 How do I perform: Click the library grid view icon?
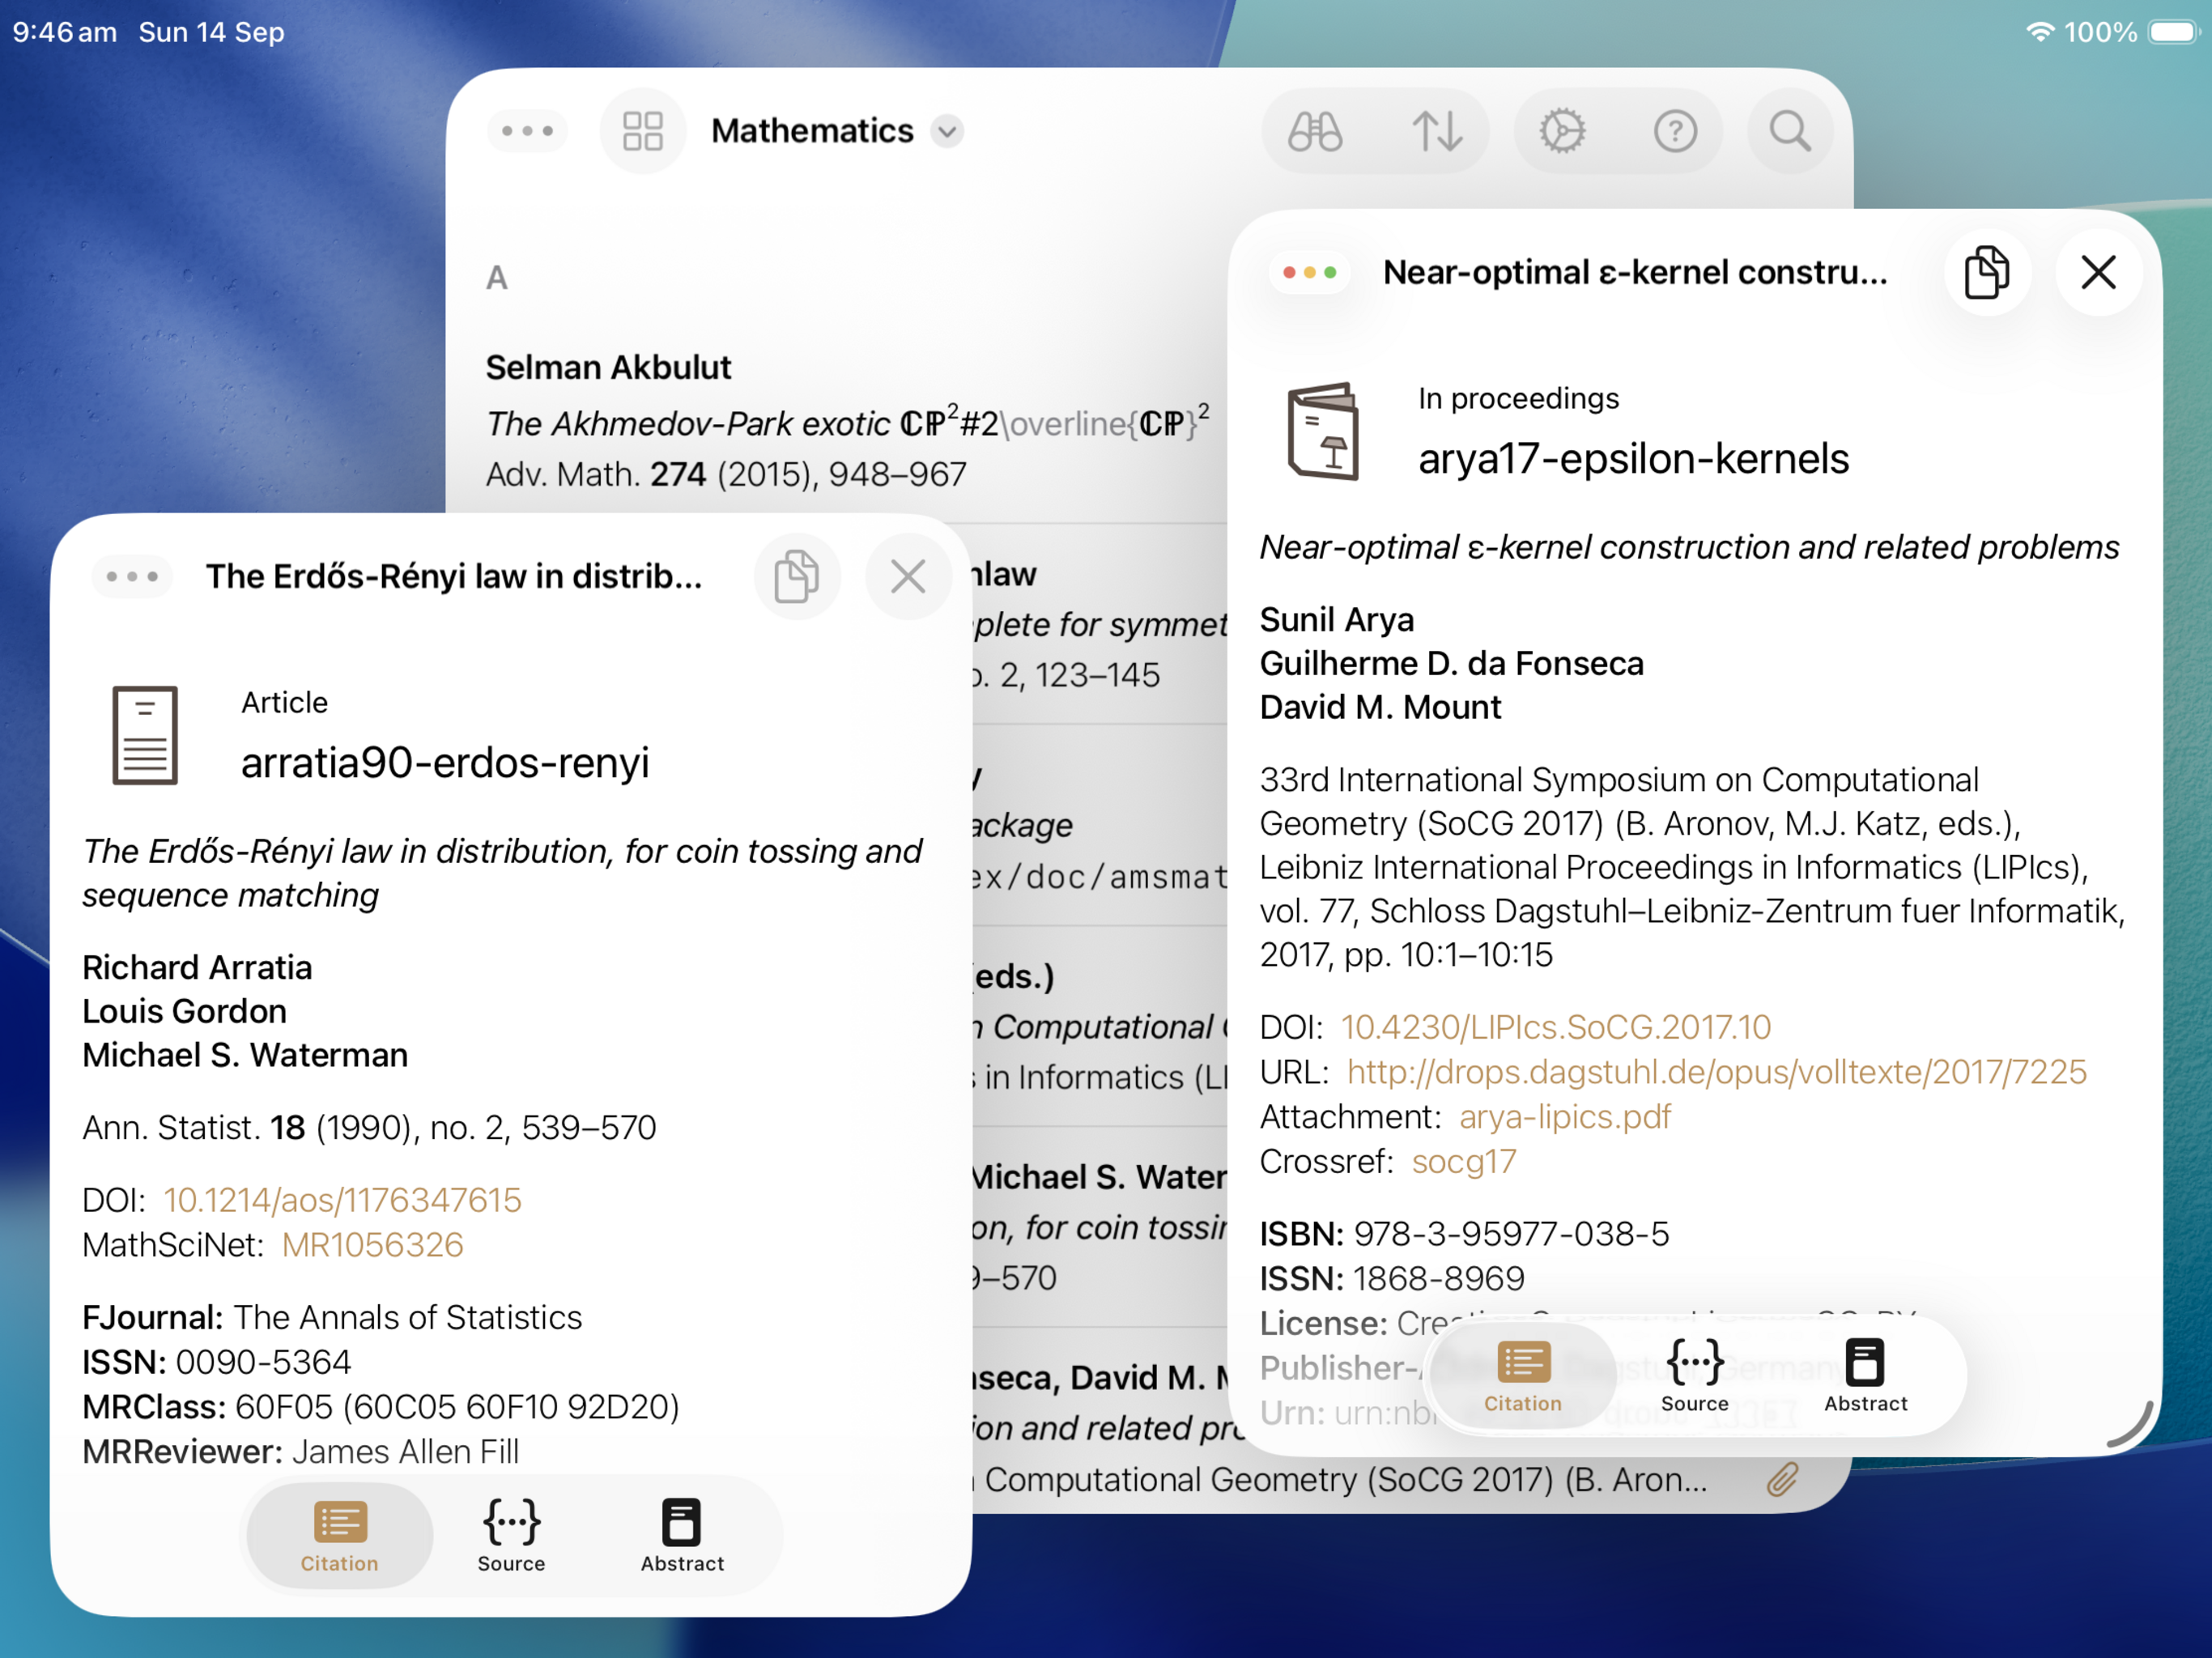[x=642, y=131]
